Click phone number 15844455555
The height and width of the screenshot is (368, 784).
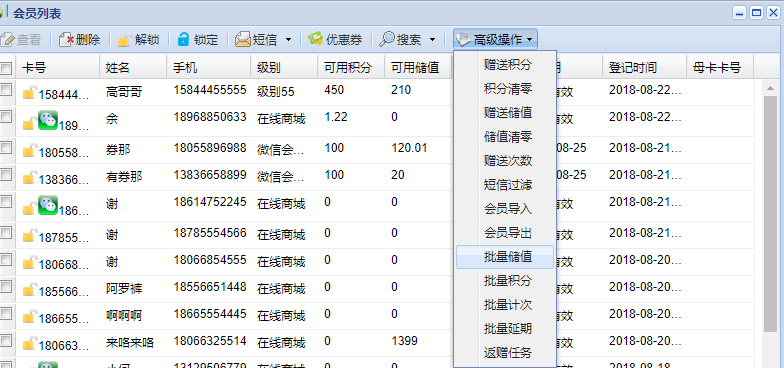(210, 90)
